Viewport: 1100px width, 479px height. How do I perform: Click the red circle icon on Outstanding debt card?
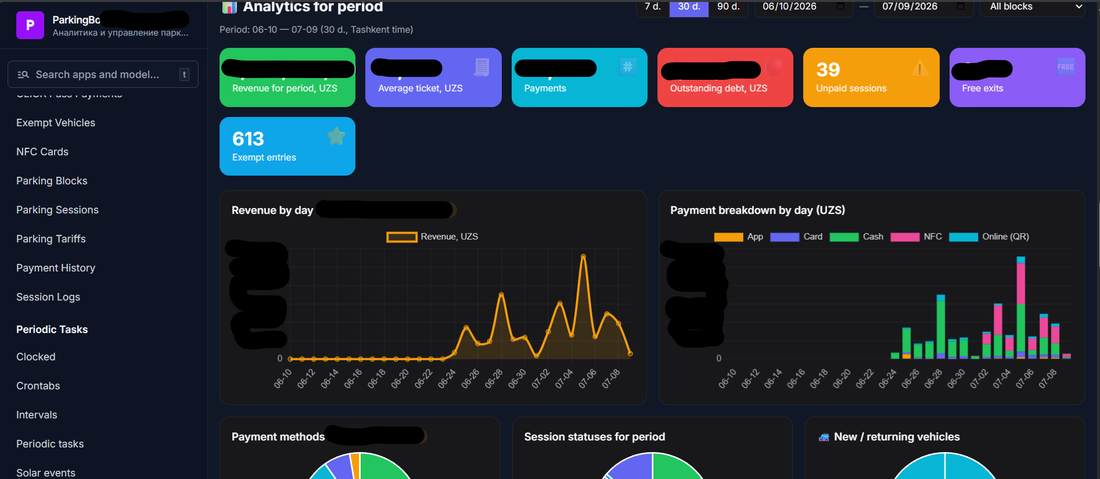click(775, 67)
